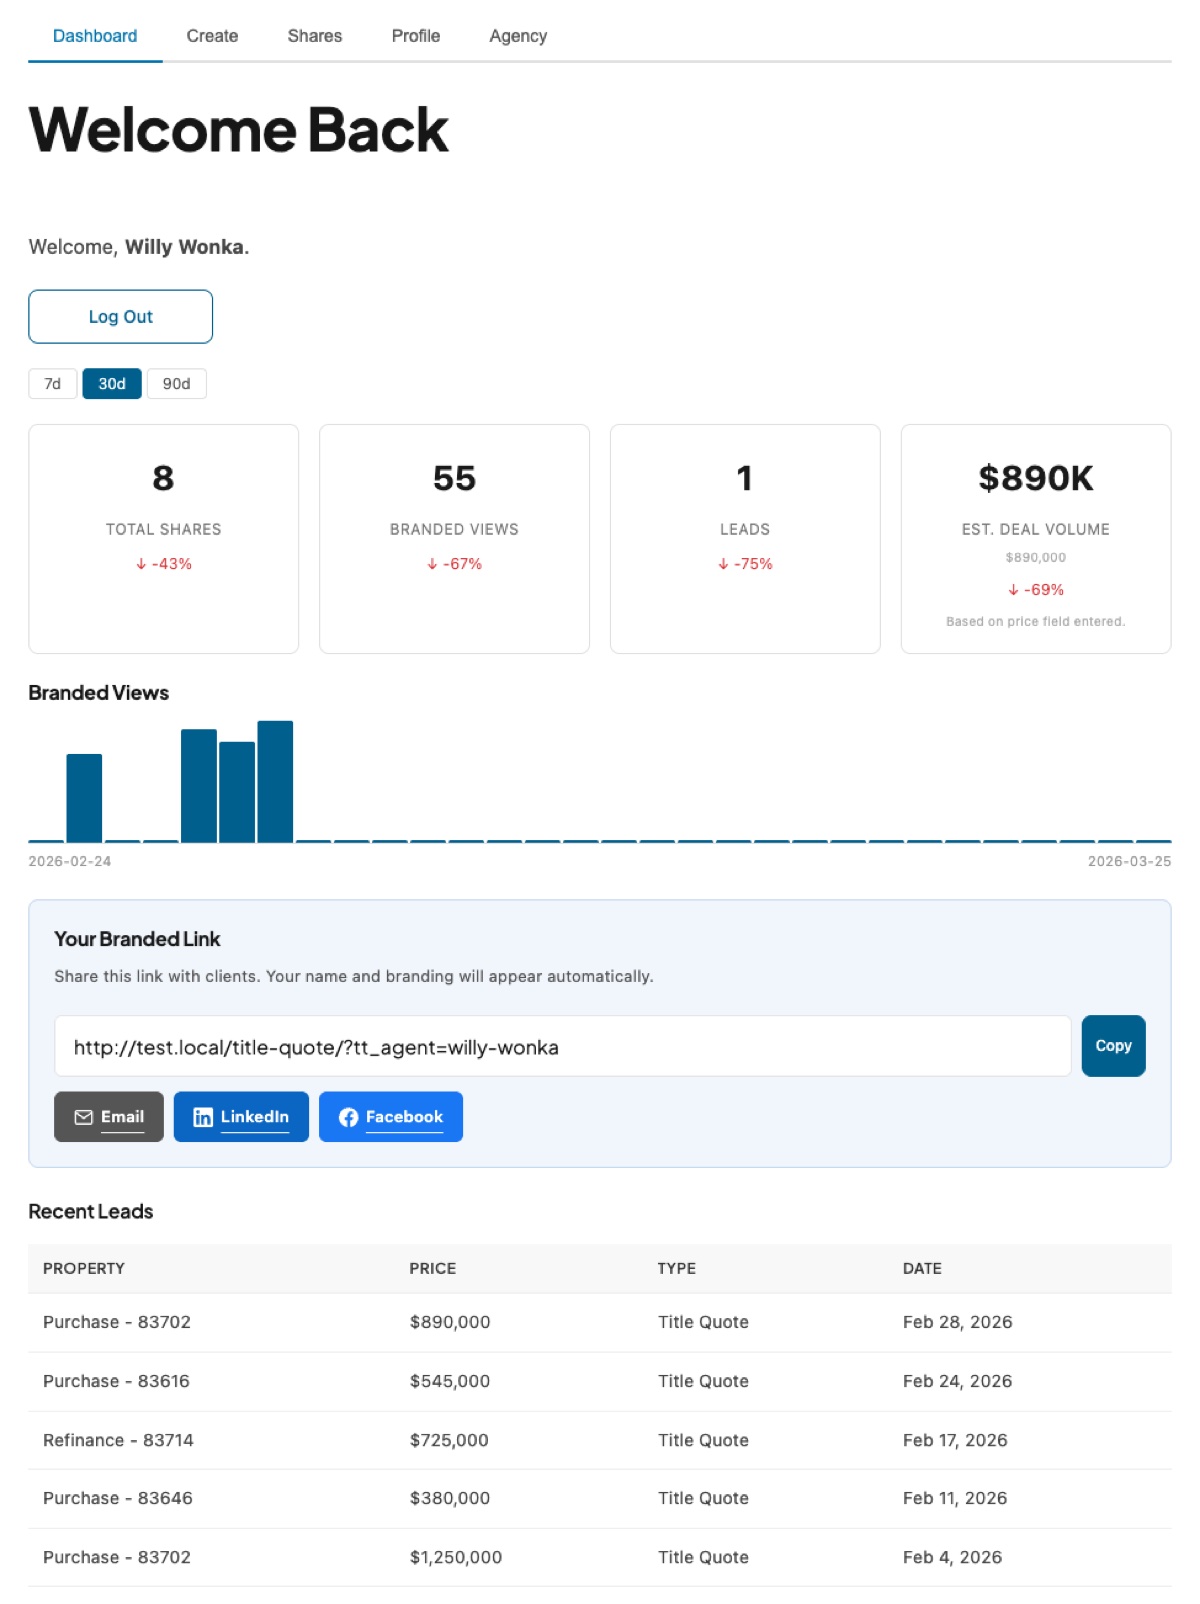Click the Price column header
The height and width of the screenshot is (1604, 1200).
tap(433, 1268)
